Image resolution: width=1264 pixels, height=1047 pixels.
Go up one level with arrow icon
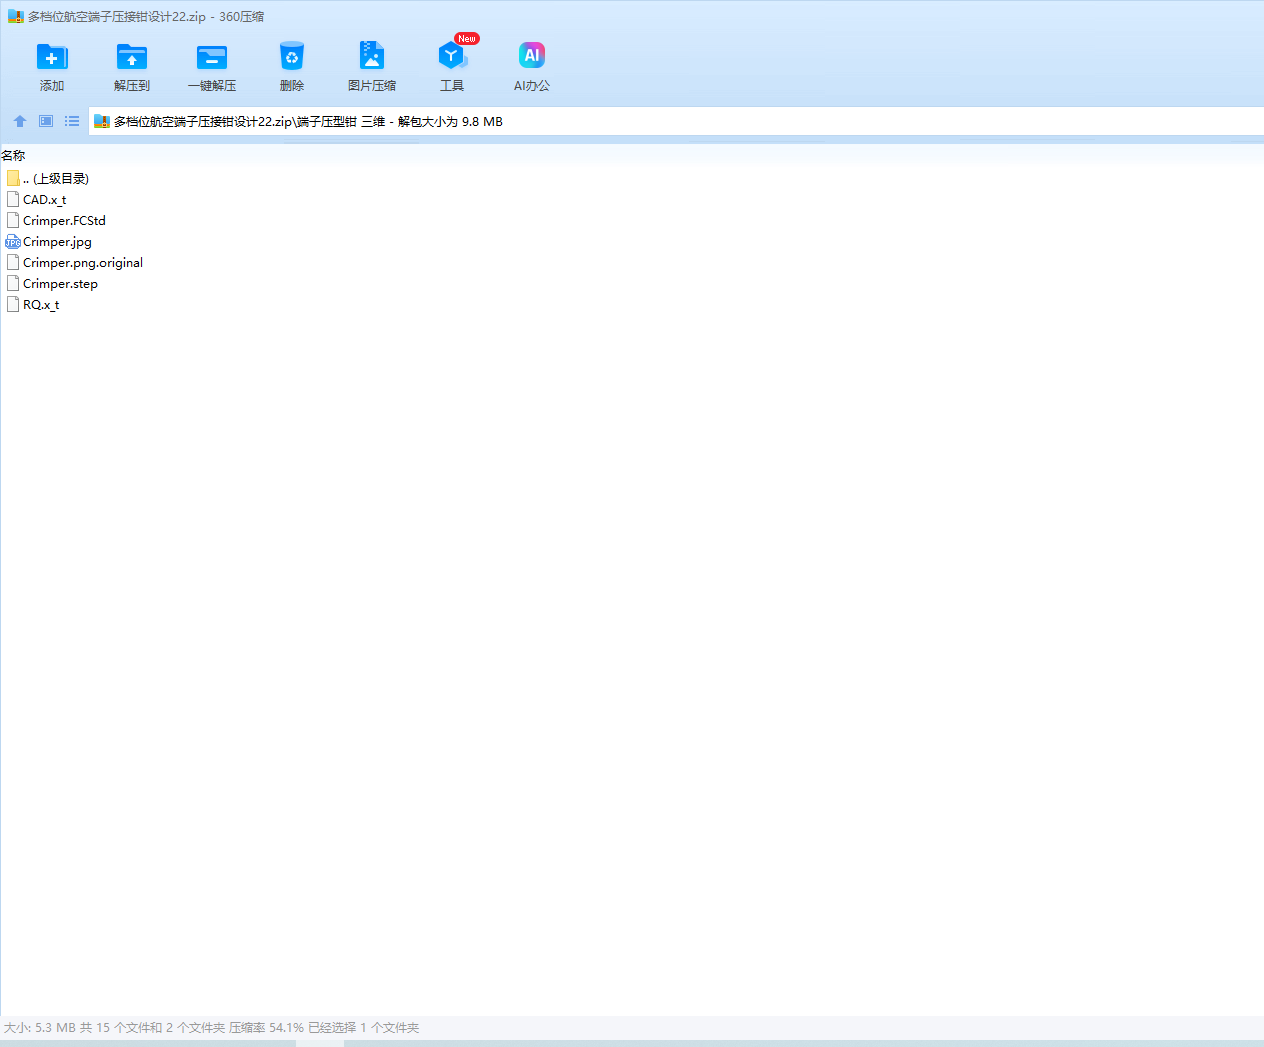pyautogui.click(x=20, y=121)
